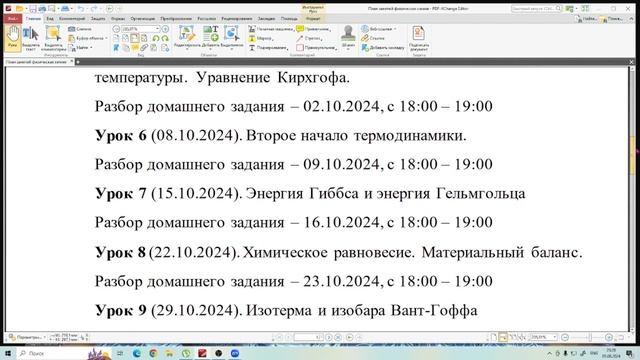Screen dimensions: 640x360
Task: Switch to the Home (Главная) tab
Action: 33,19
